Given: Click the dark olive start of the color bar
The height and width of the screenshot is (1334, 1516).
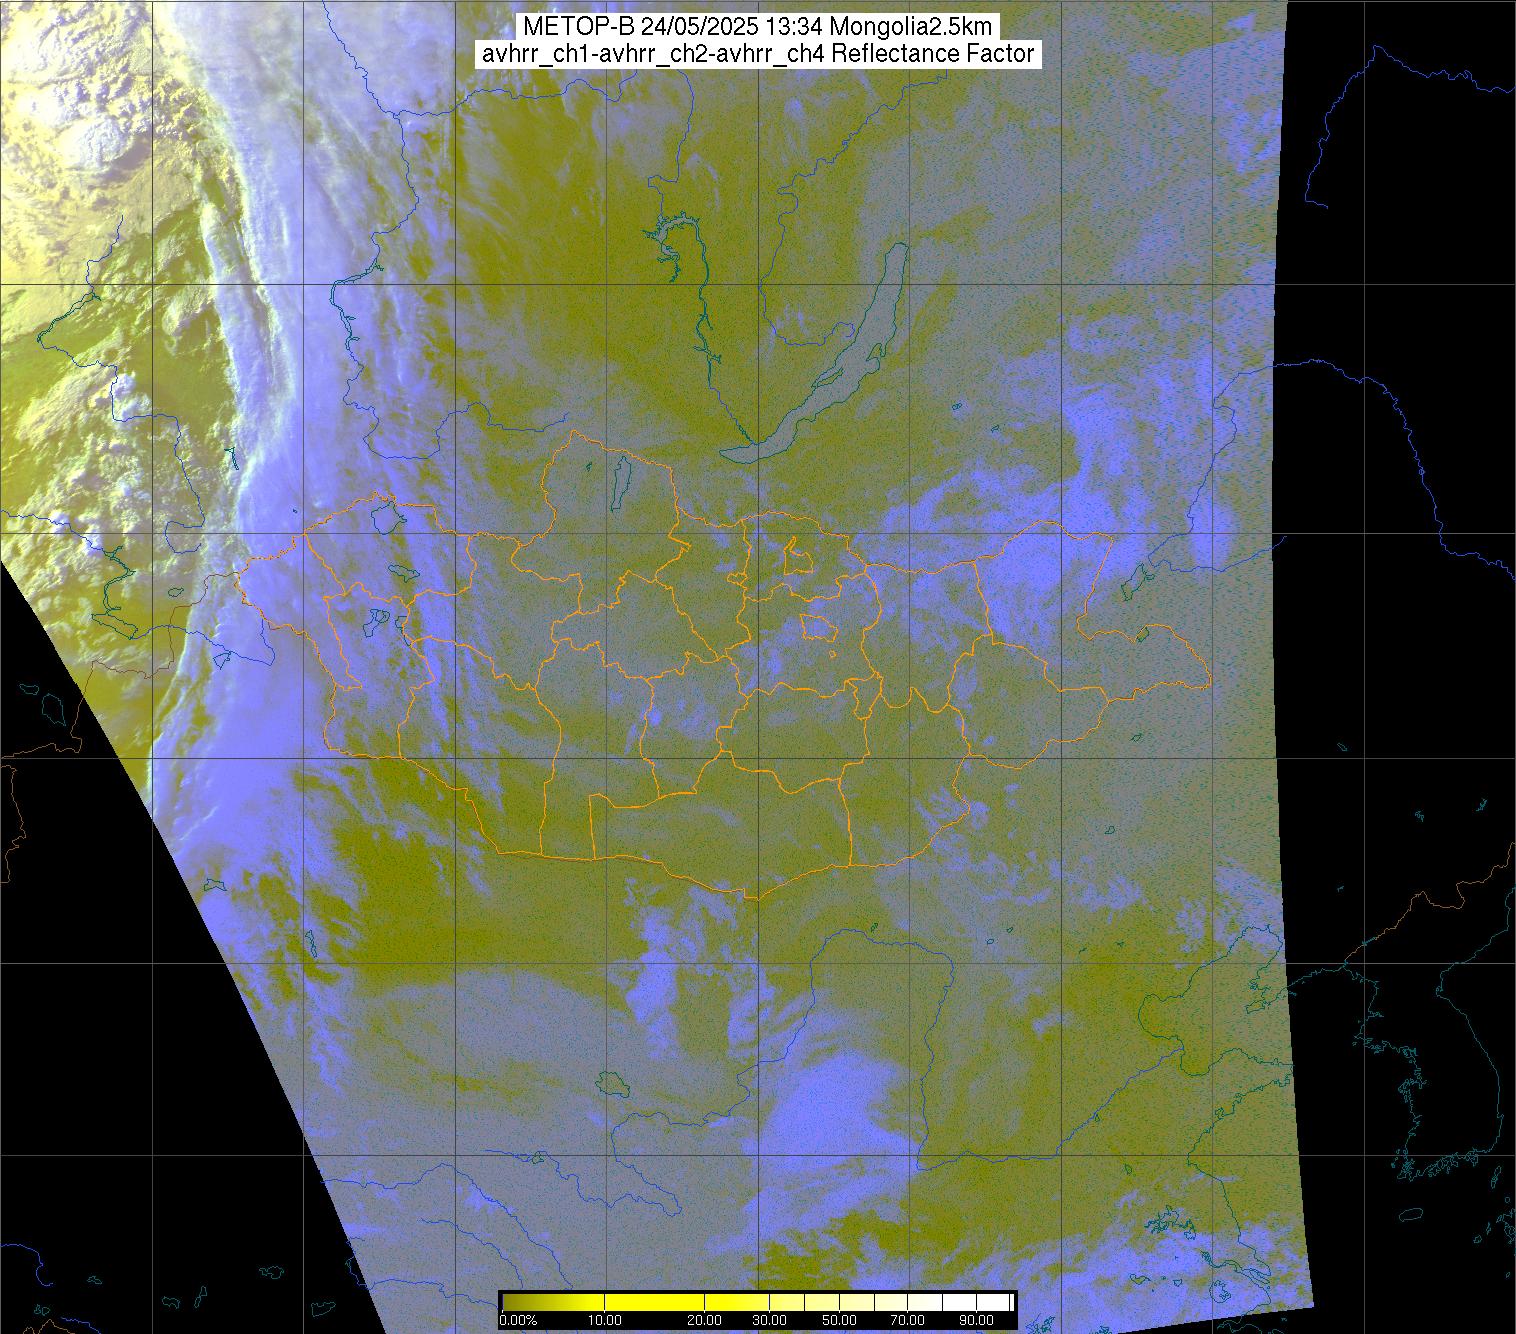Looking at the screenshot, I should coord(510,1302).
